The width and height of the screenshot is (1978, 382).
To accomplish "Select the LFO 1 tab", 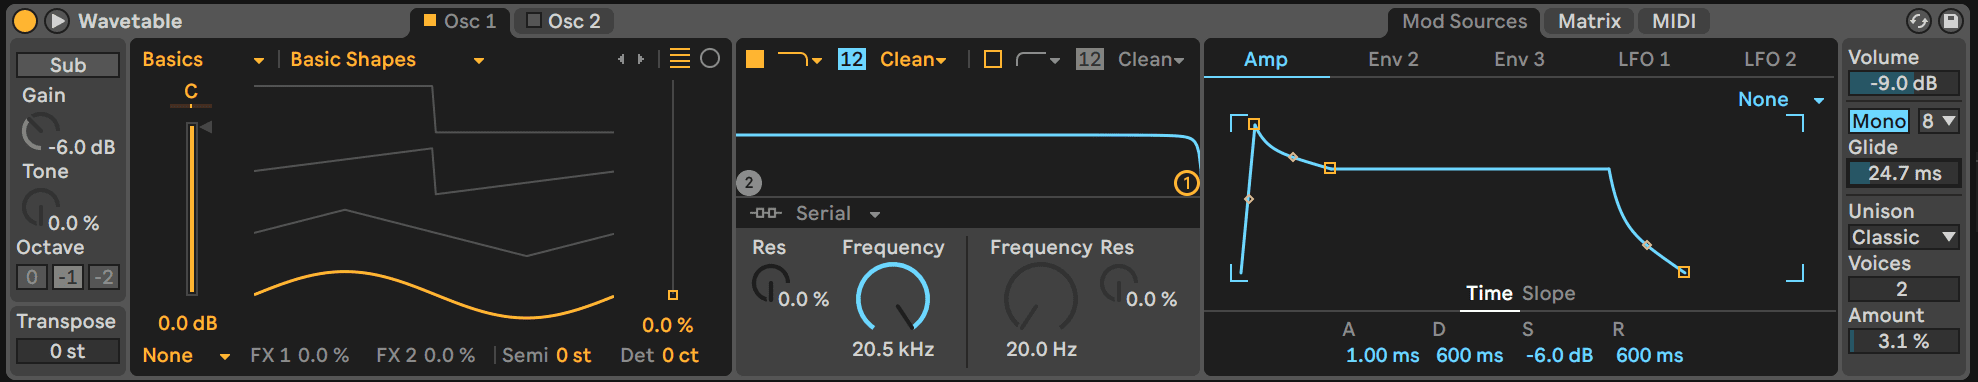I will [1644, 59].
